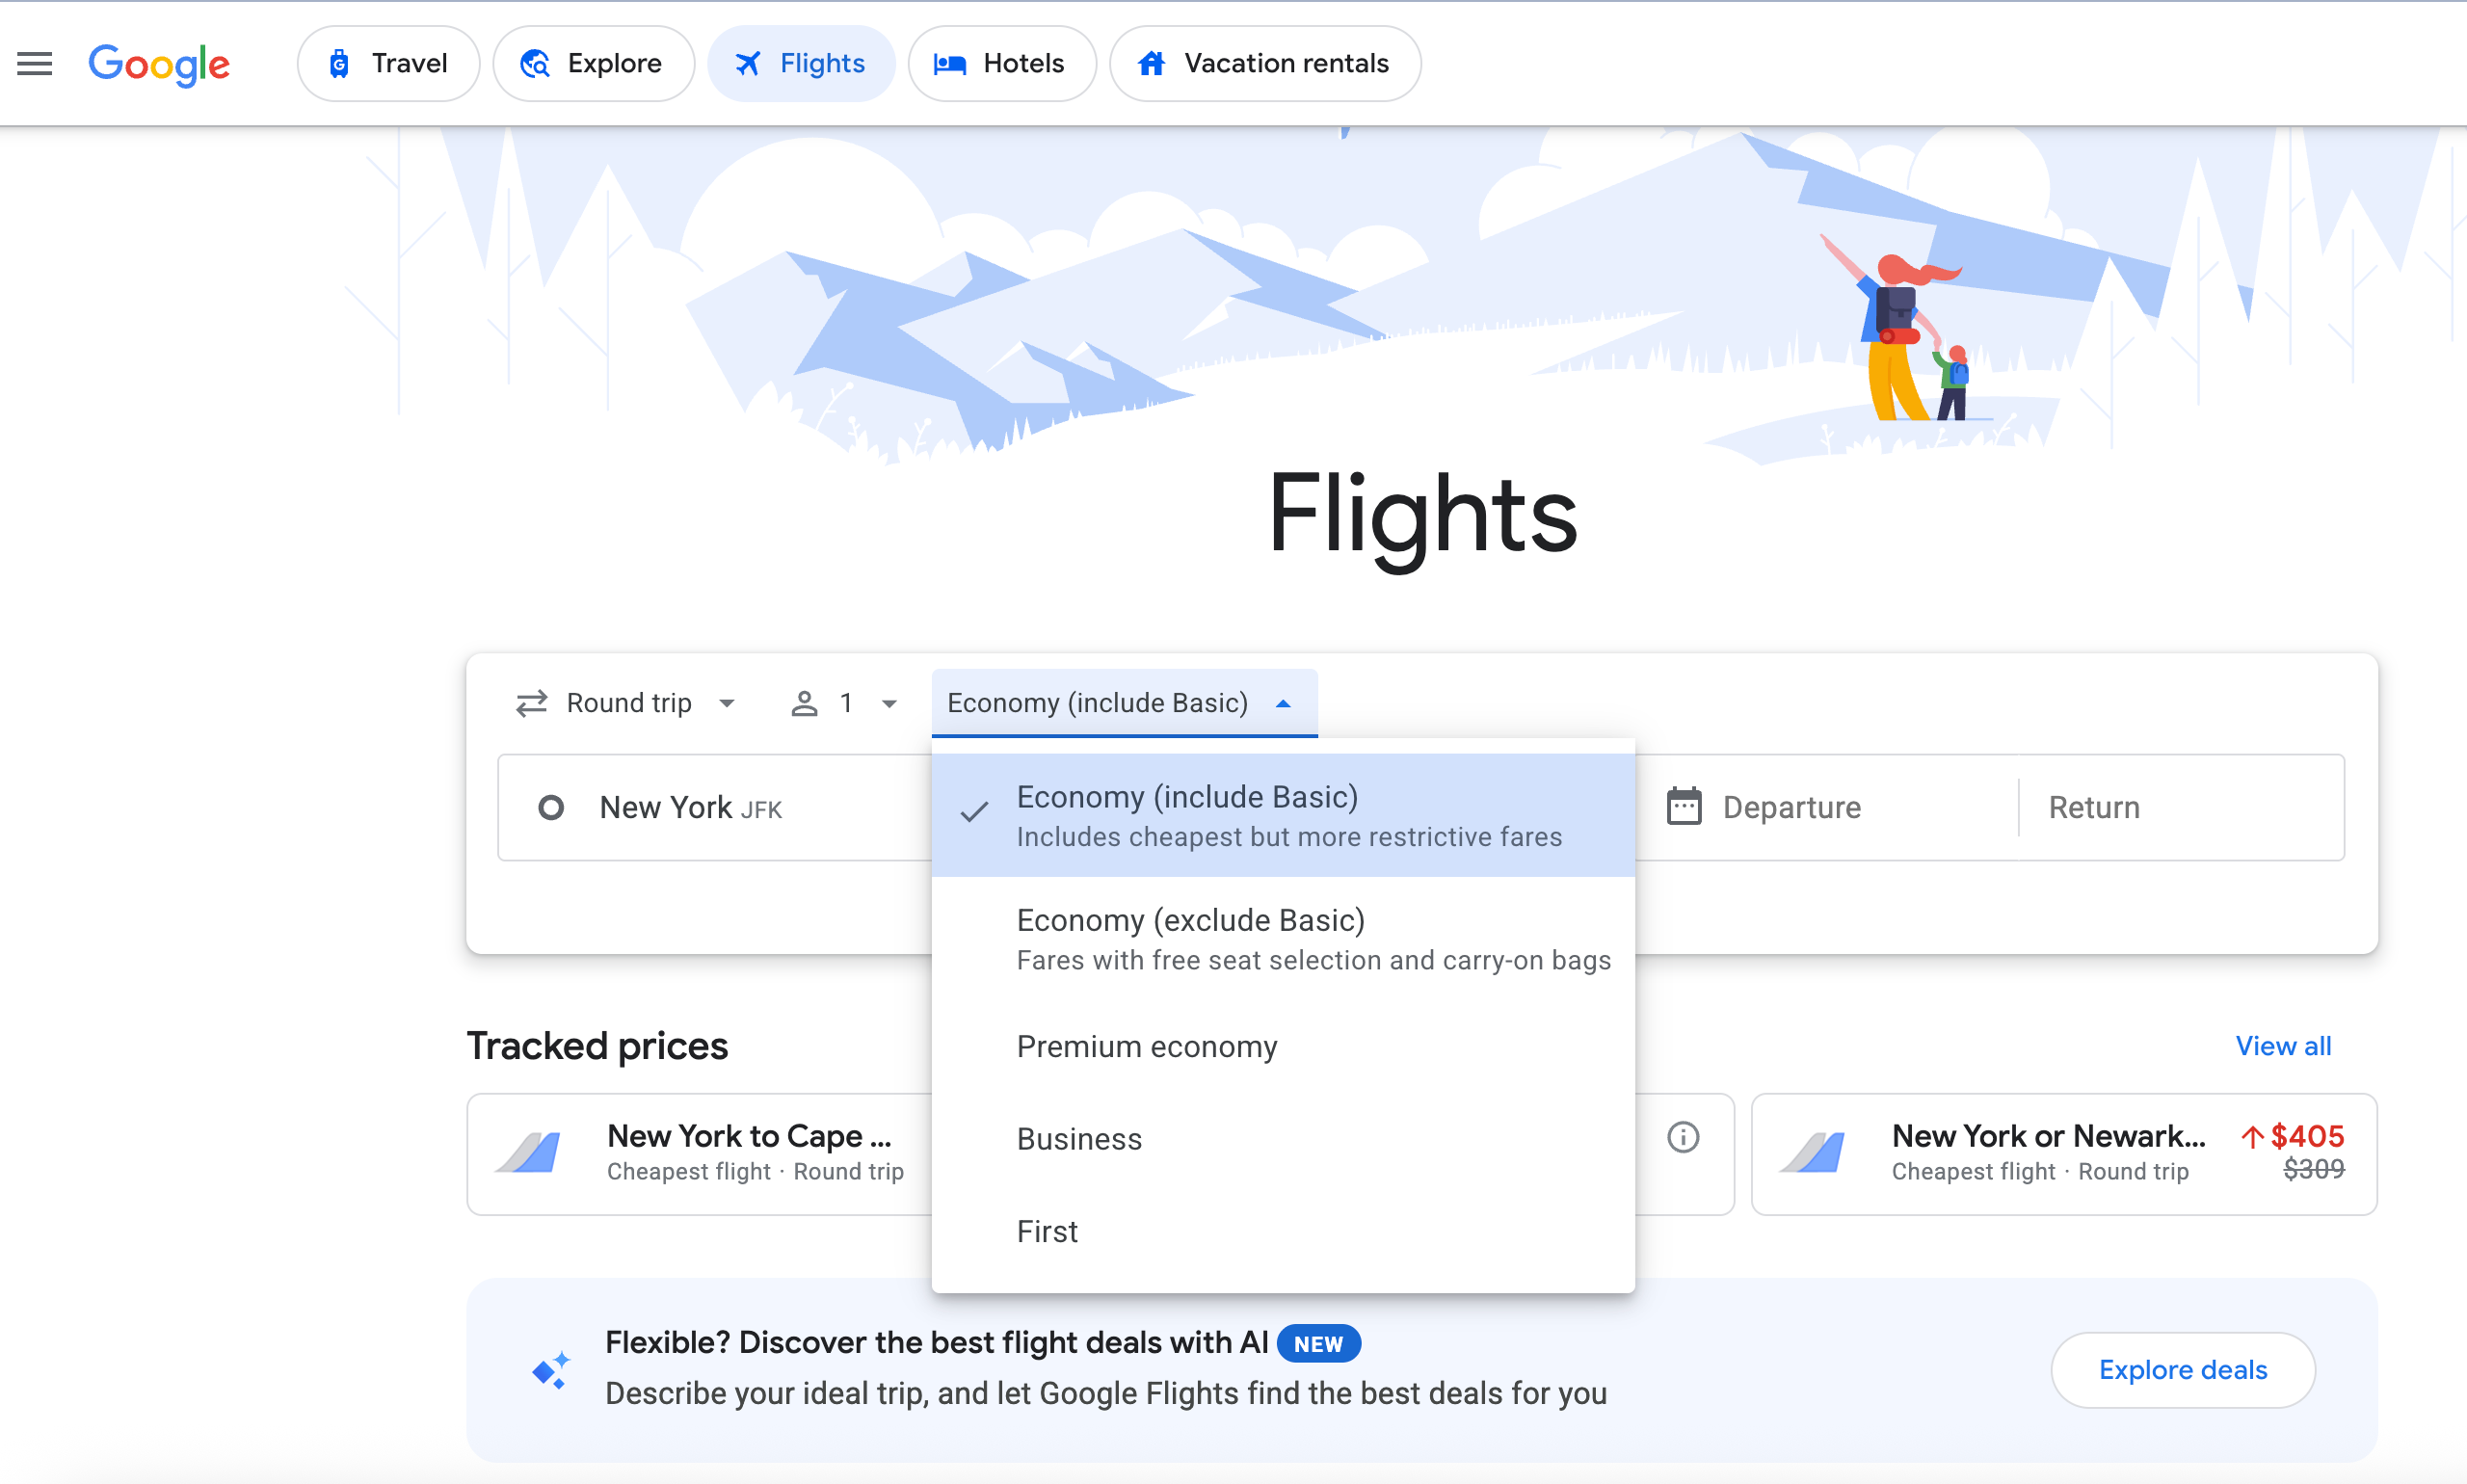
Task: Click the calendar icon beside Departure
Action: point(1683,807)
